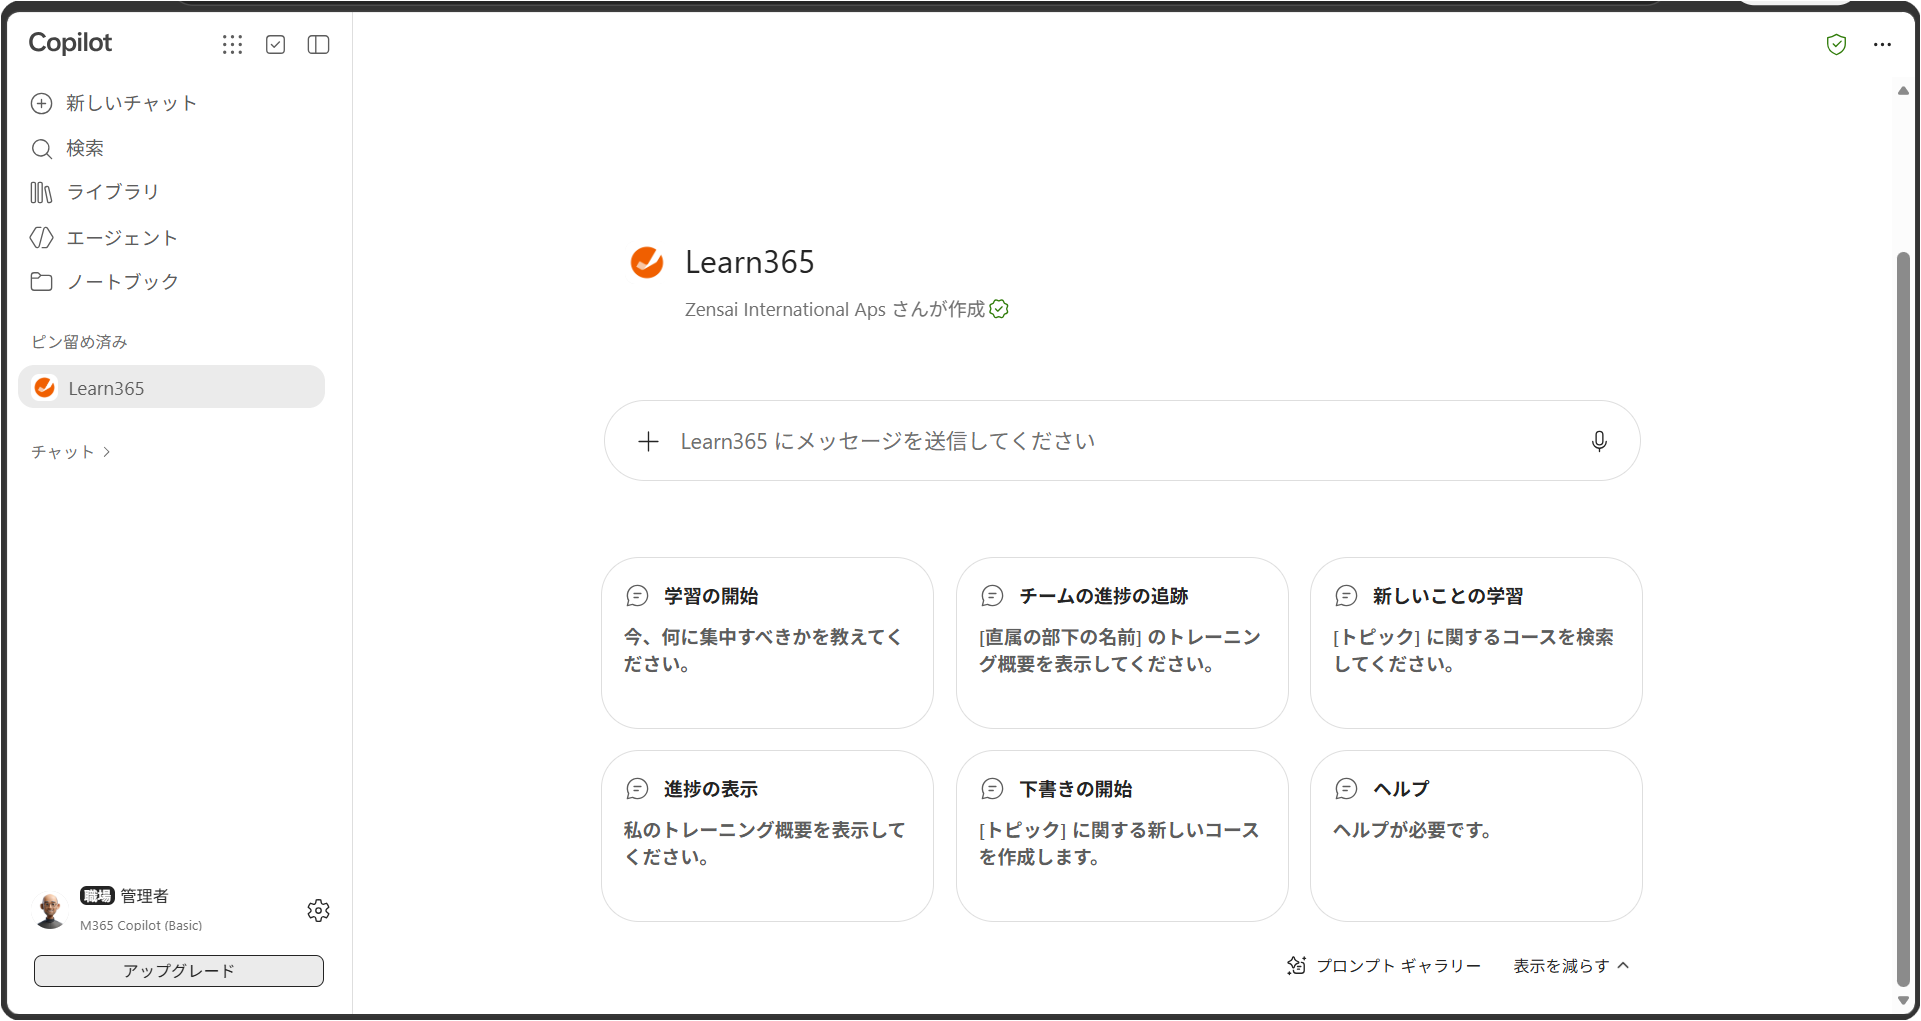The height and width of the screenshot is (1021, 1921).
Task: Select pinned Learn365 agent
Action: 171,387
